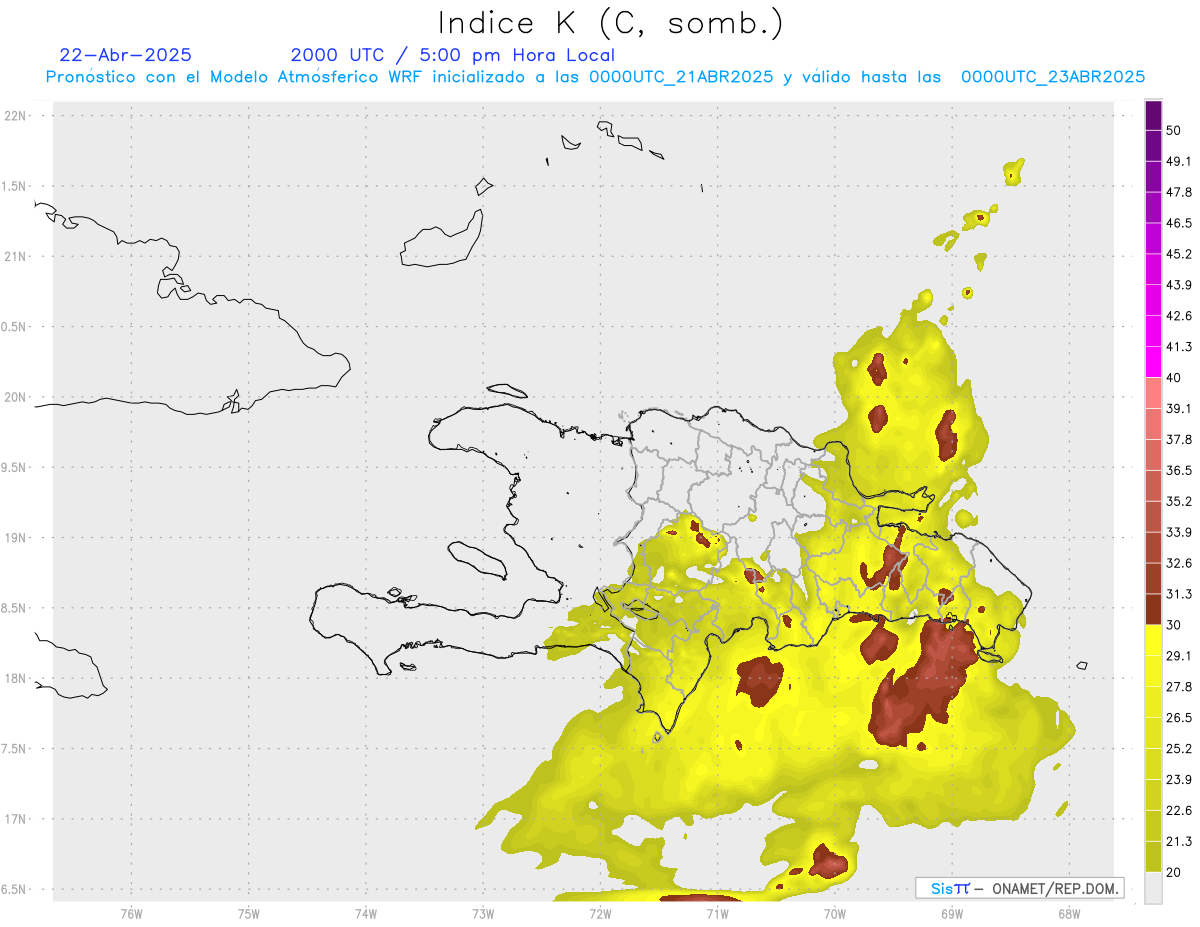Image resolution: width=1200 pixels, height=927 pixels.
Task: Select the date text '22-Abr-2025'
Action: coord(126,55)
